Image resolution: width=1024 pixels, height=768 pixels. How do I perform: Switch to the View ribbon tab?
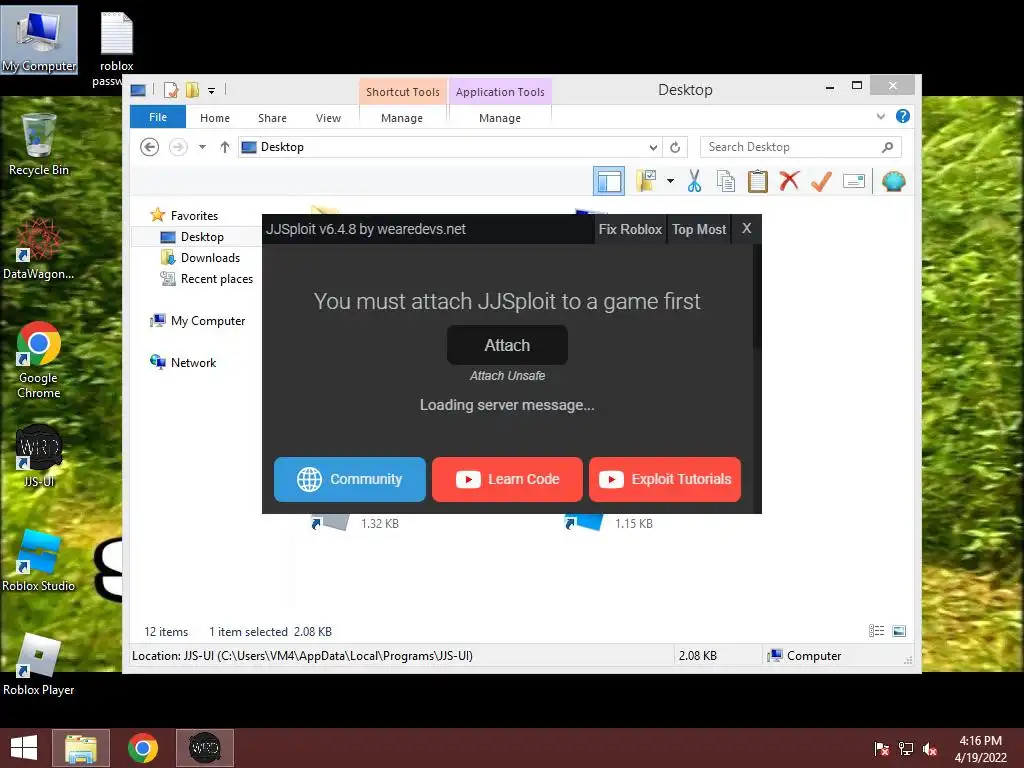[328, 118]
